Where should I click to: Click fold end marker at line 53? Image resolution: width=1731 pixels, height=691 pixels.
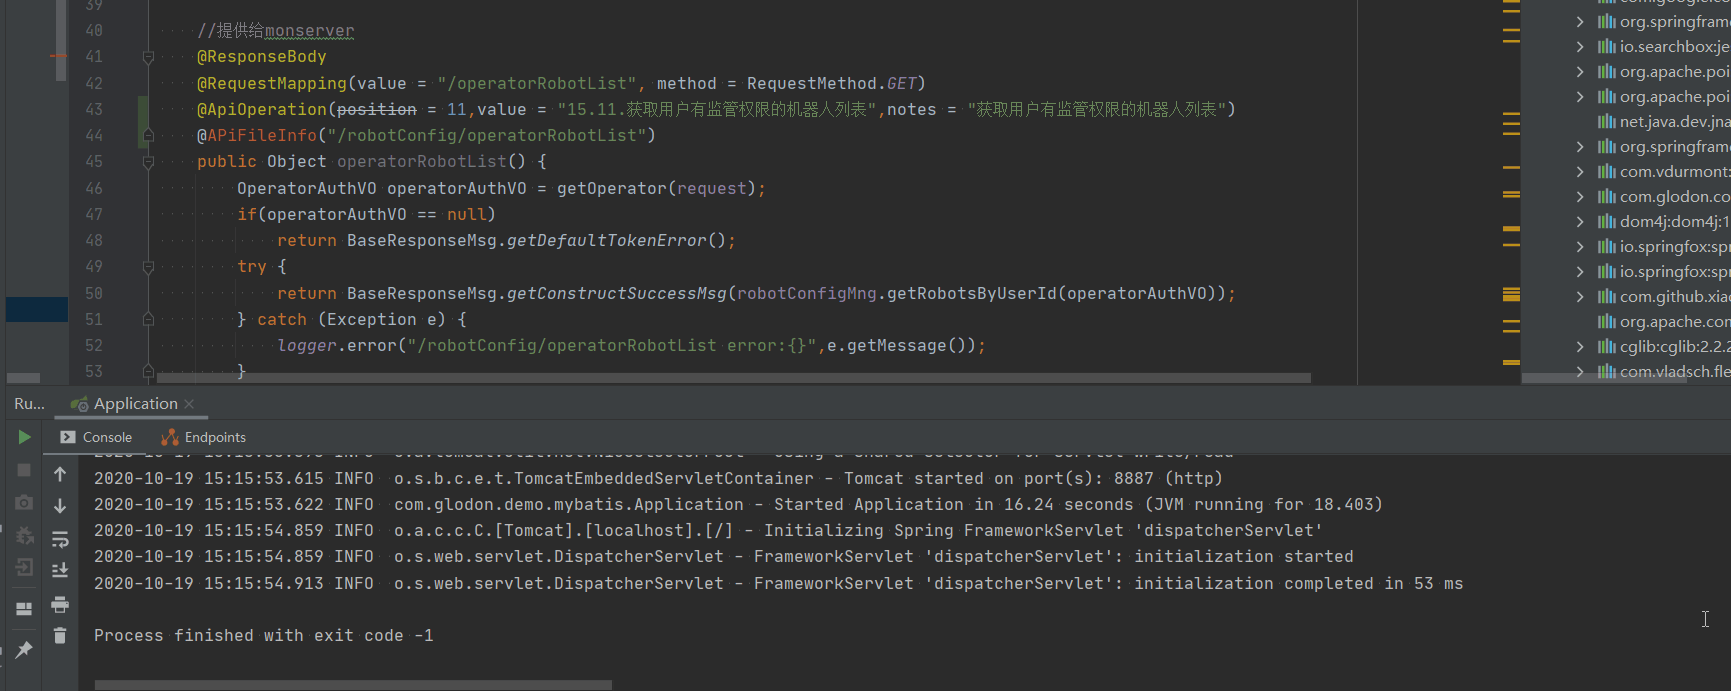click(148, 371)
